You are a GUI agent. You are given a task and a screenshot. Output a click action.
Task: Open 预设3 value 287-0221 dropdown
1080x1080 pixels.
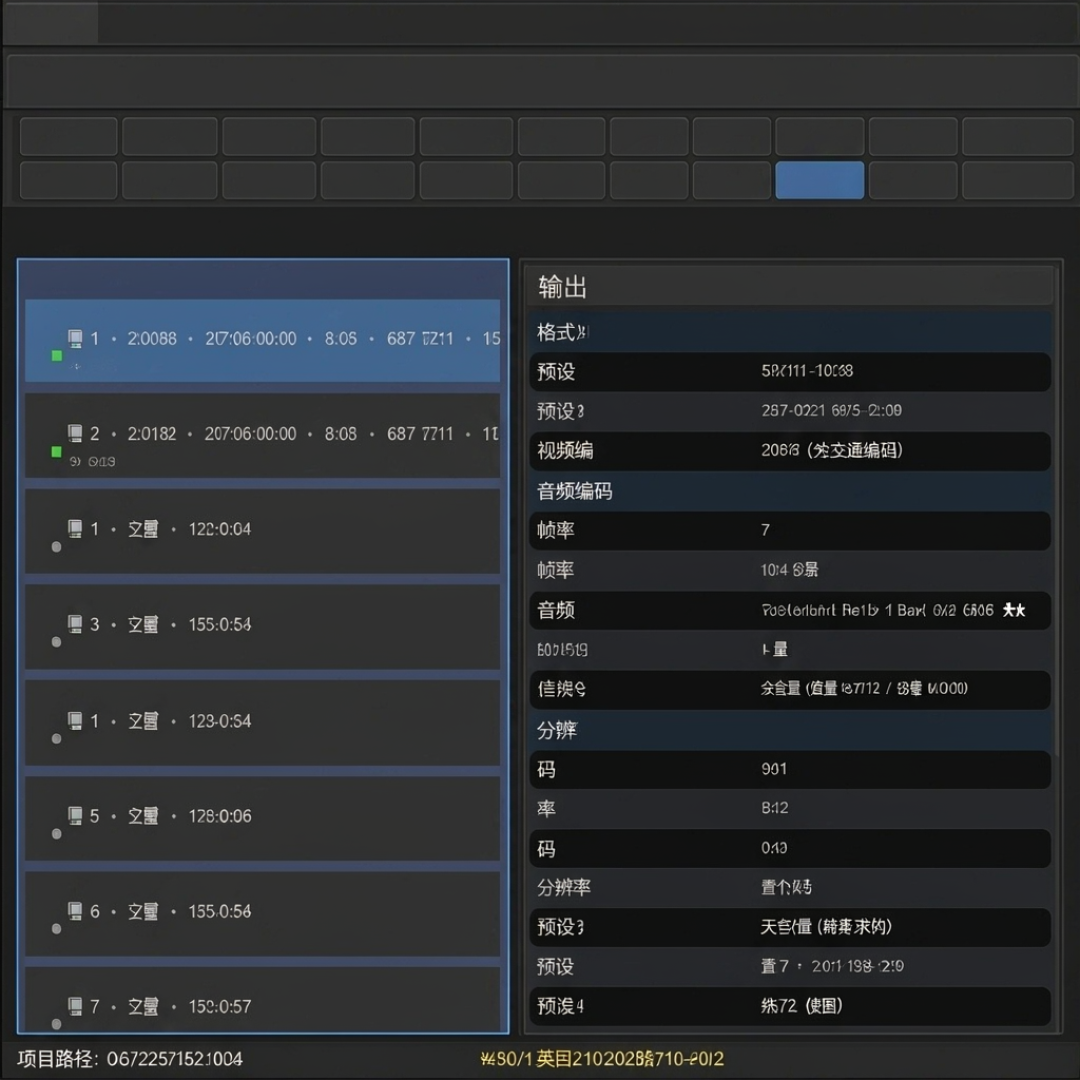[x=831, y=411]
